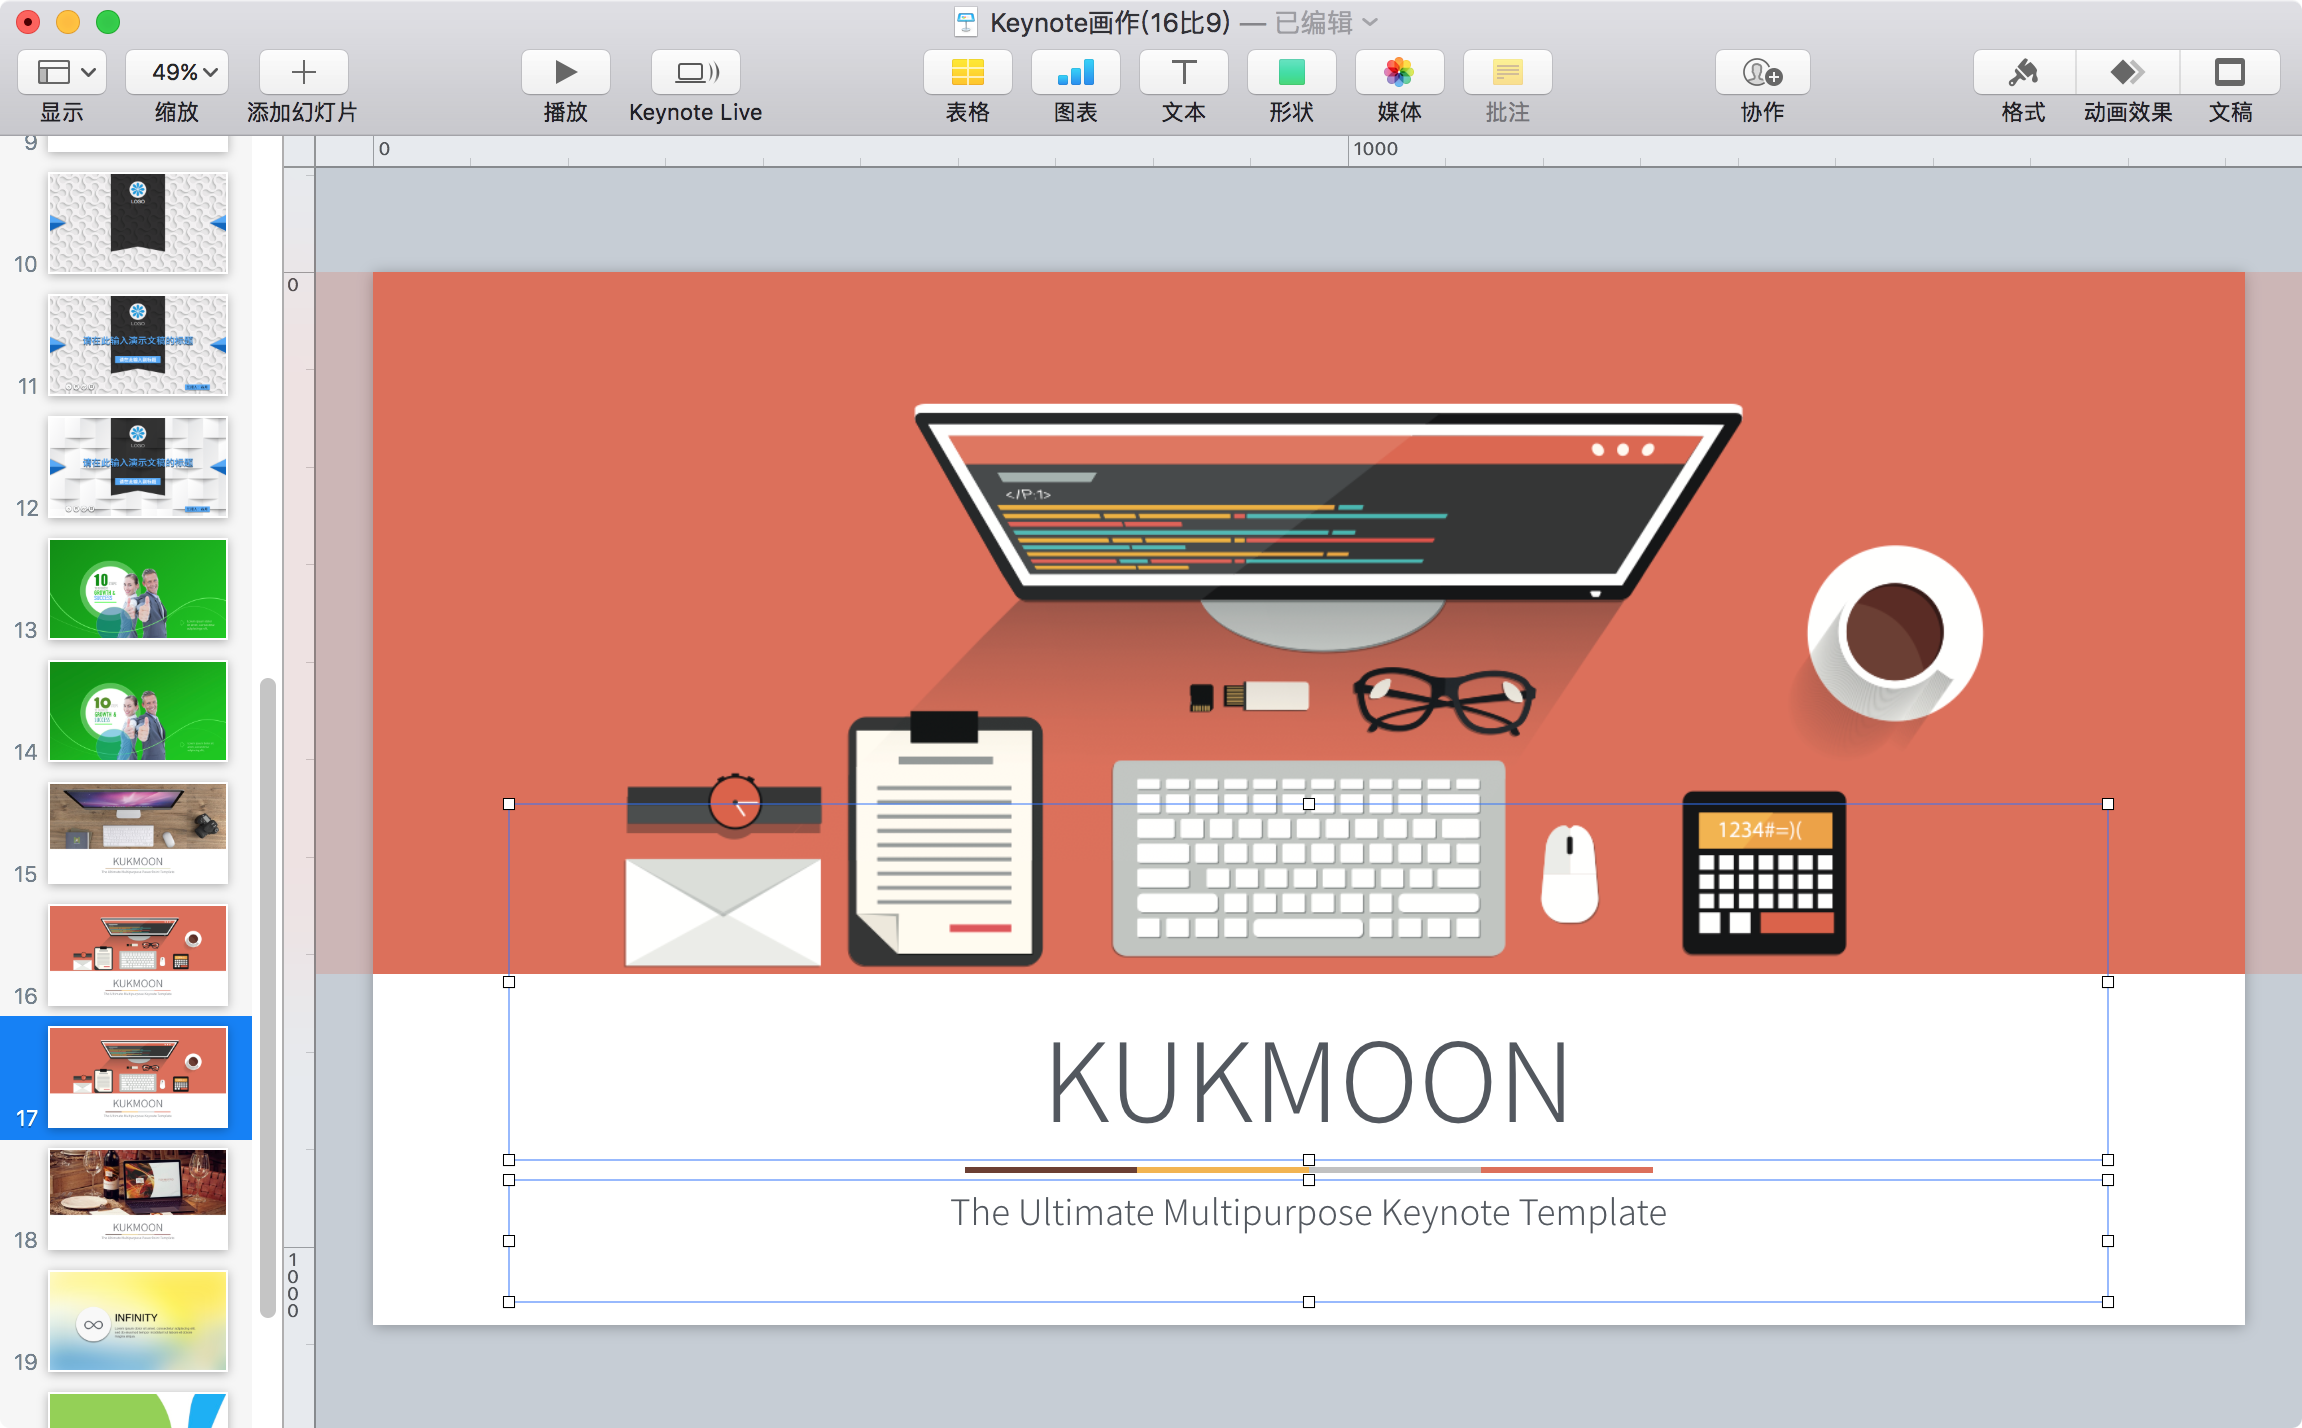
Task: Open the 49% zoom dropdown
Action: pos(177,73)
